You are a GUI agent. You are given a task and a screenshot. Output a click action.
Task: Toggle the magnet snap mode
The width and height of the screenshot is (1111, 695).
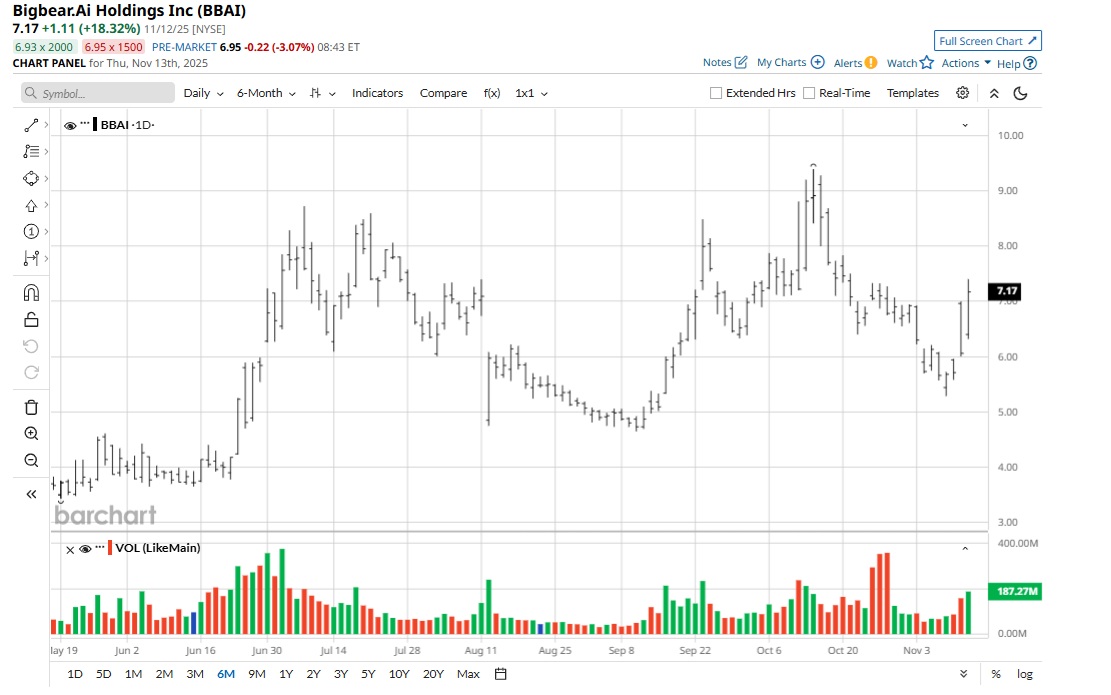pos(30,293)
